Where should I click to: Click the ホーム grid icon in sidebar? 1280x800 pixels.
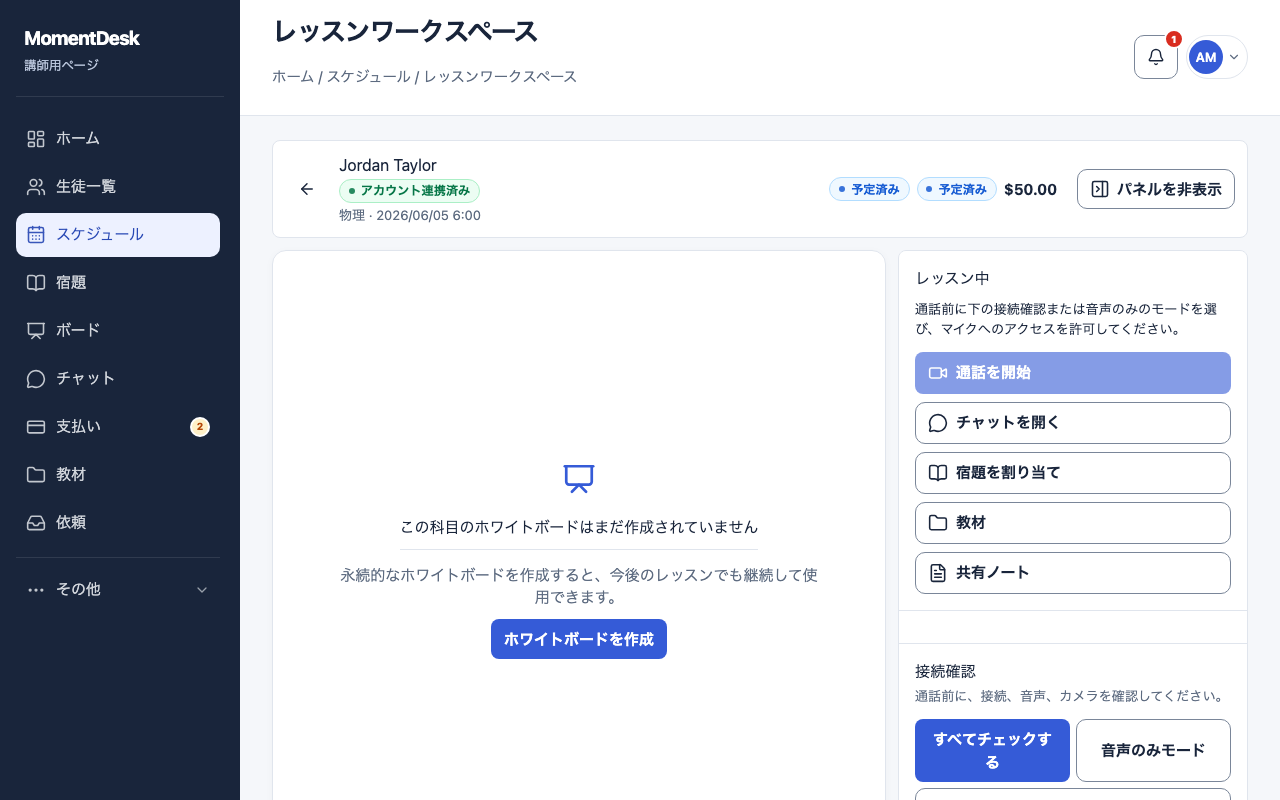click(x=36, y=139)
